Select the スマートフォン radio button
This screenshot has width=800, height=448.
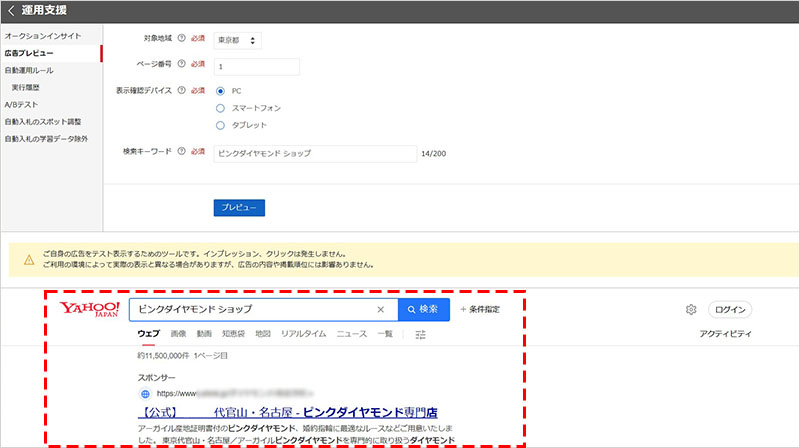point(221,108)
